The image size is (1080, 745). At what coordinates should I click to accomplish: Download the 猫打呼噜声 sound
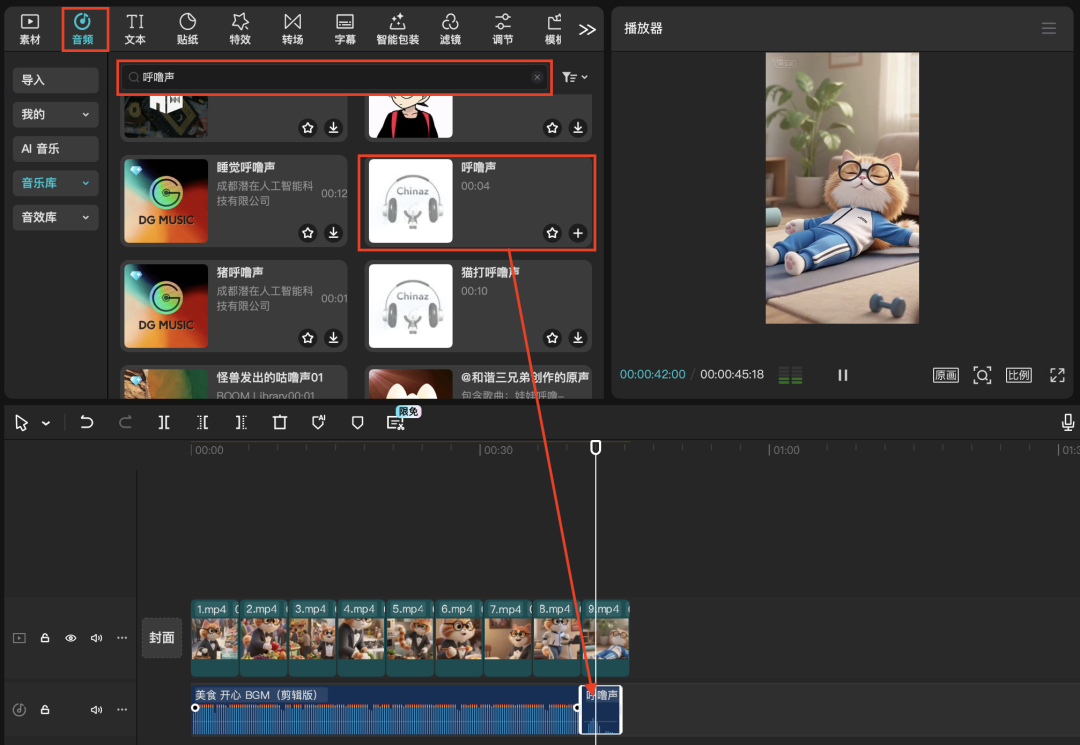click(x=577, y=338)
